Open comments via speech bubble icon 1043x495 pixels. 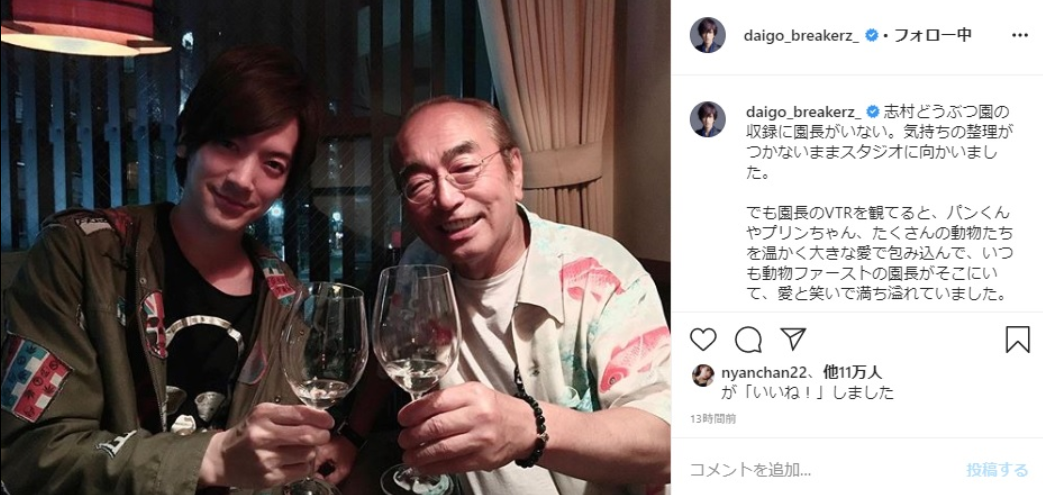click(x=748, y=339)
